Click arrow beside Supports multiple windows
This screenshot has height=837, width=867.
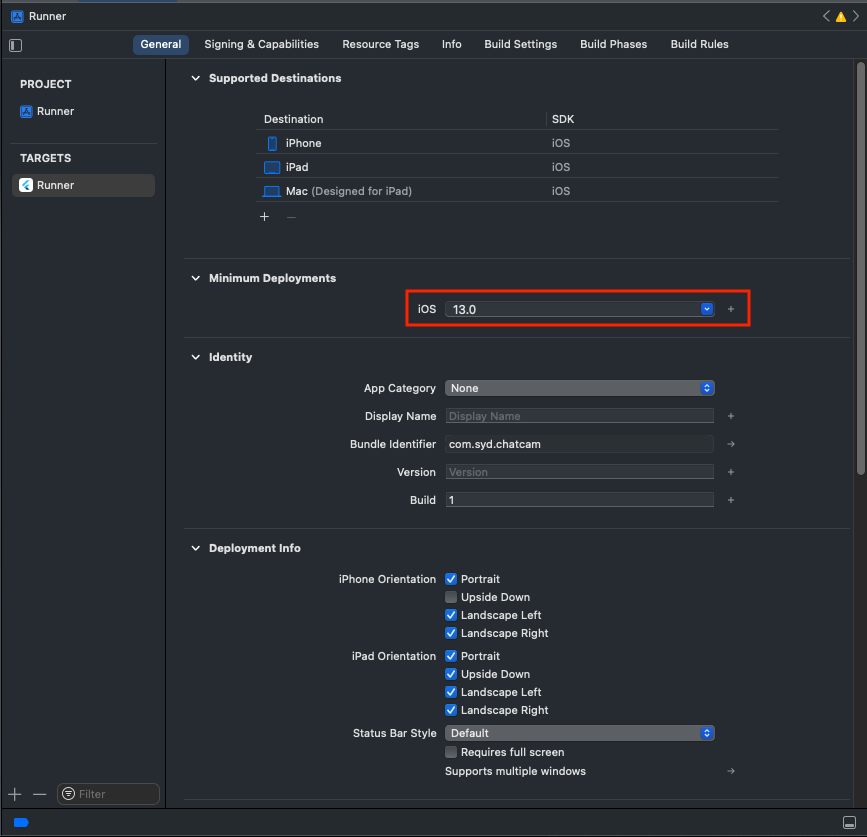coord(730,771)
